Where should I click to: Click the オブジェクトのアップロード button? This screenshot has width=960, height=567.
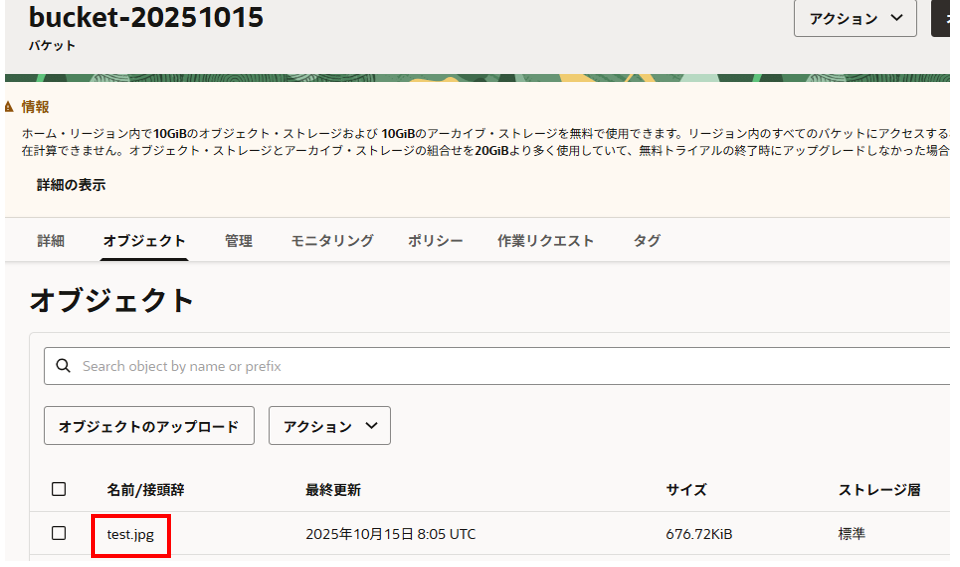click(149, 426)
